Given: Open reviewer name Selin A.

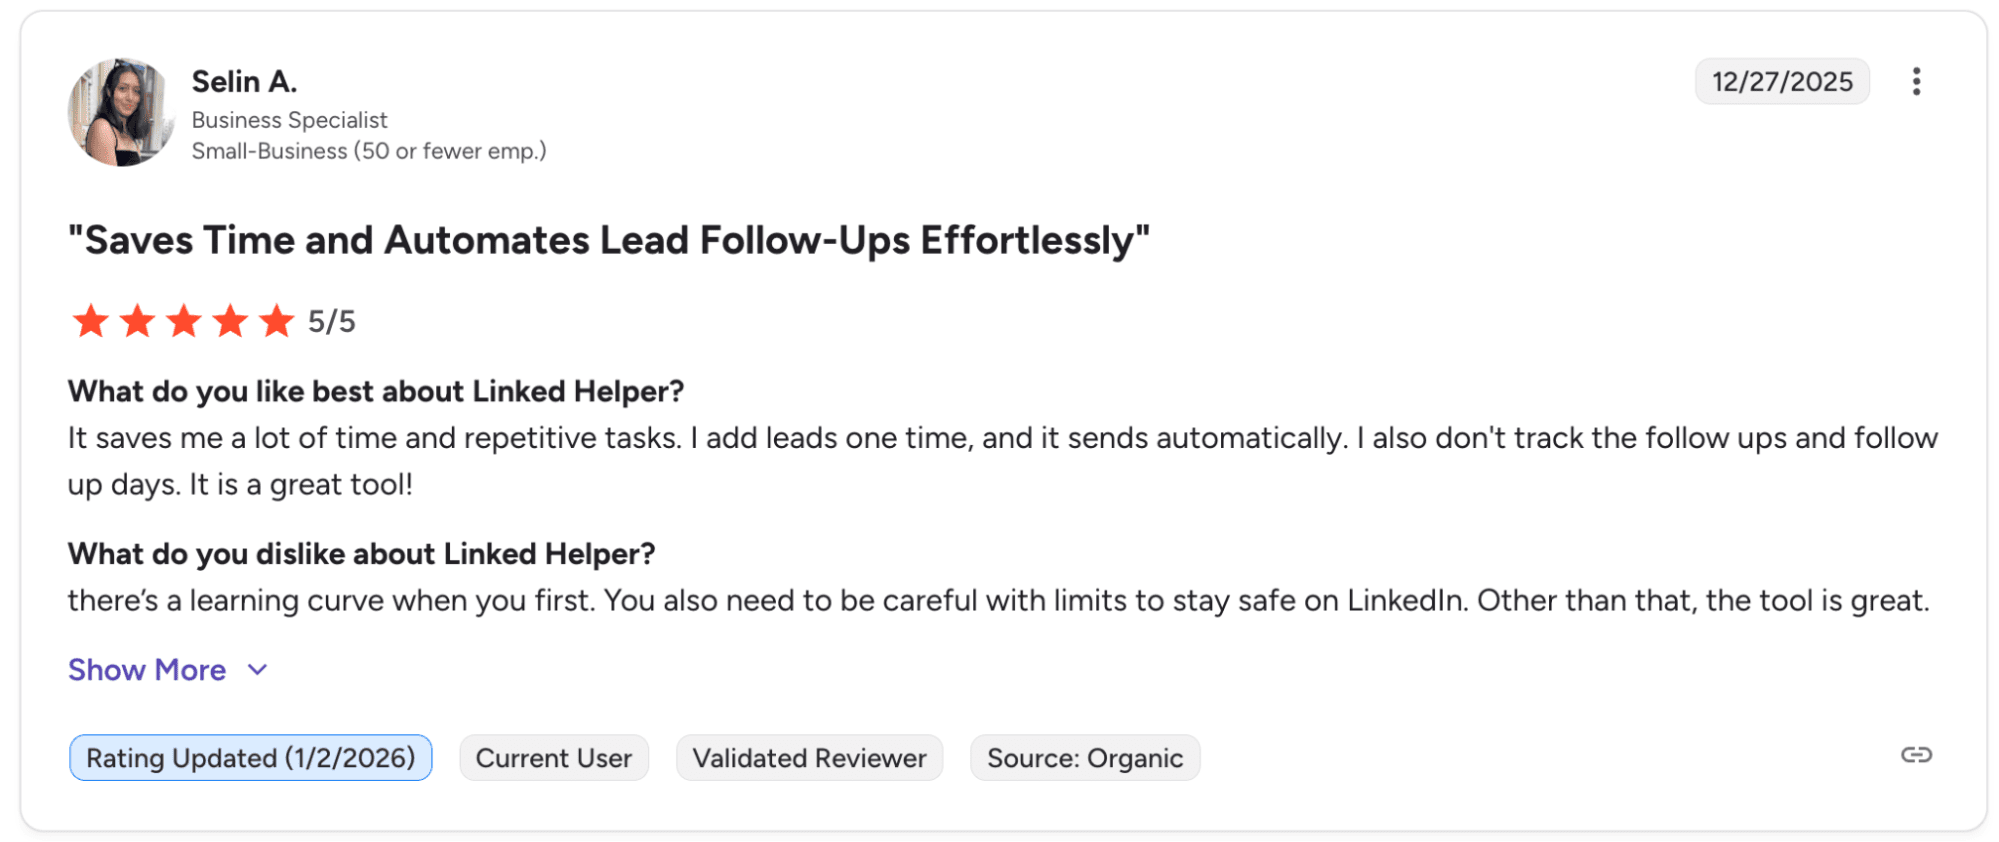Looking at the screenshot, I should [x=244, y=81].
